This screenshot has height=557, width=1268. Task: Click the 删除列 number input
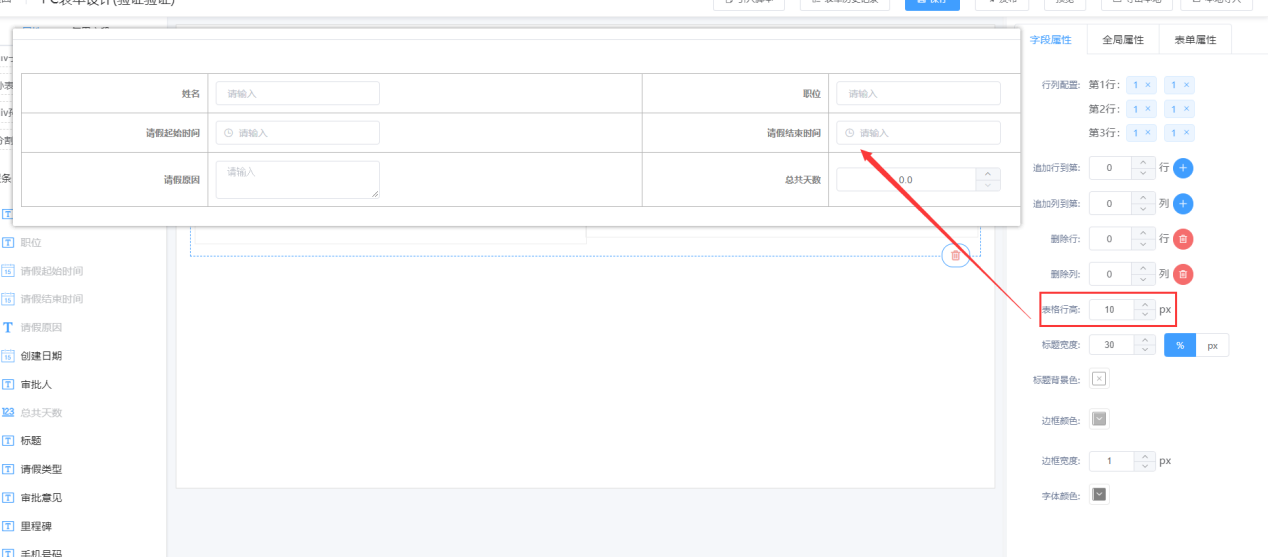point(1111,274)
